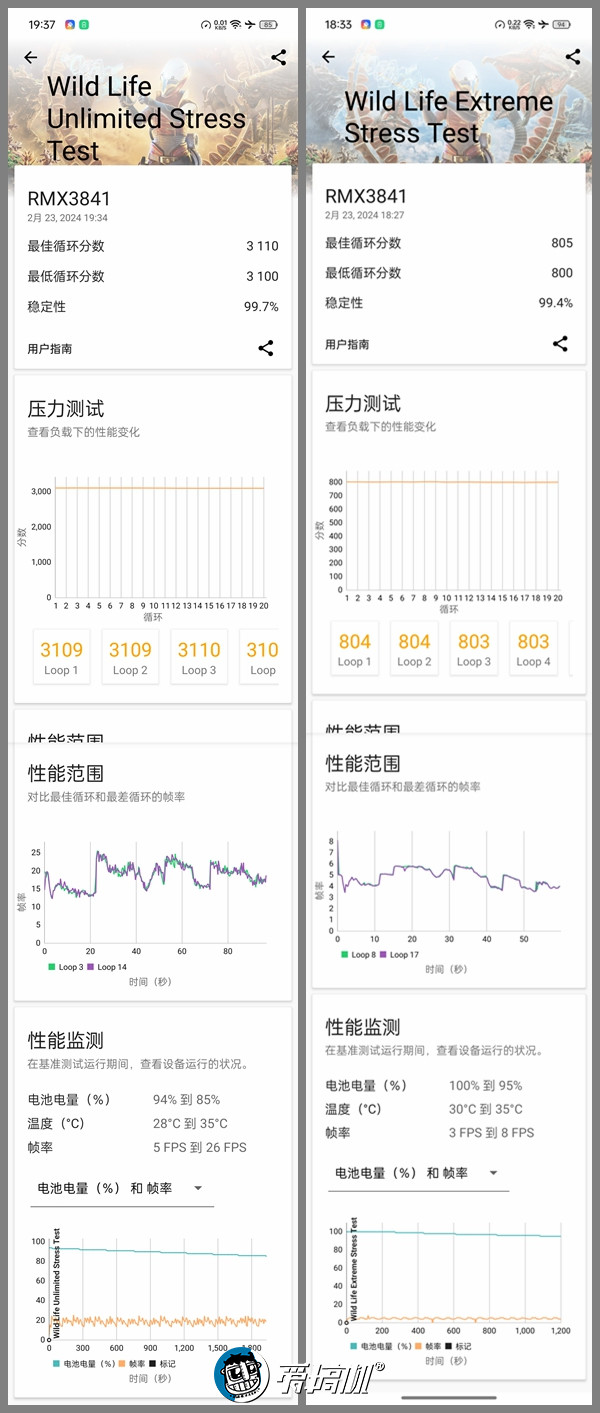Select Loop 3 card scoring 803

[x=474, y=648]
